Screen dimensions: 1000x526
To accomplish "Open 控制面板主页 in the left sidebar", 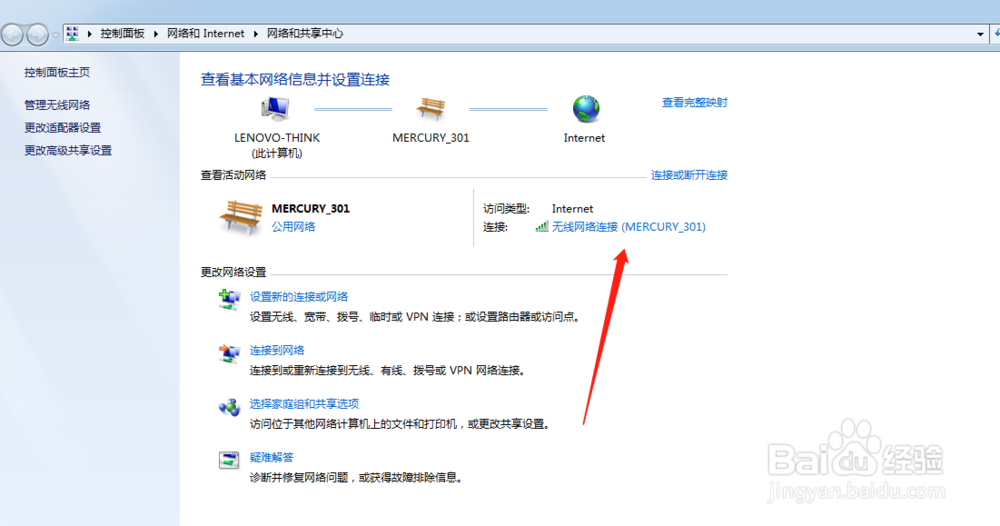I will tap(57, 72).
